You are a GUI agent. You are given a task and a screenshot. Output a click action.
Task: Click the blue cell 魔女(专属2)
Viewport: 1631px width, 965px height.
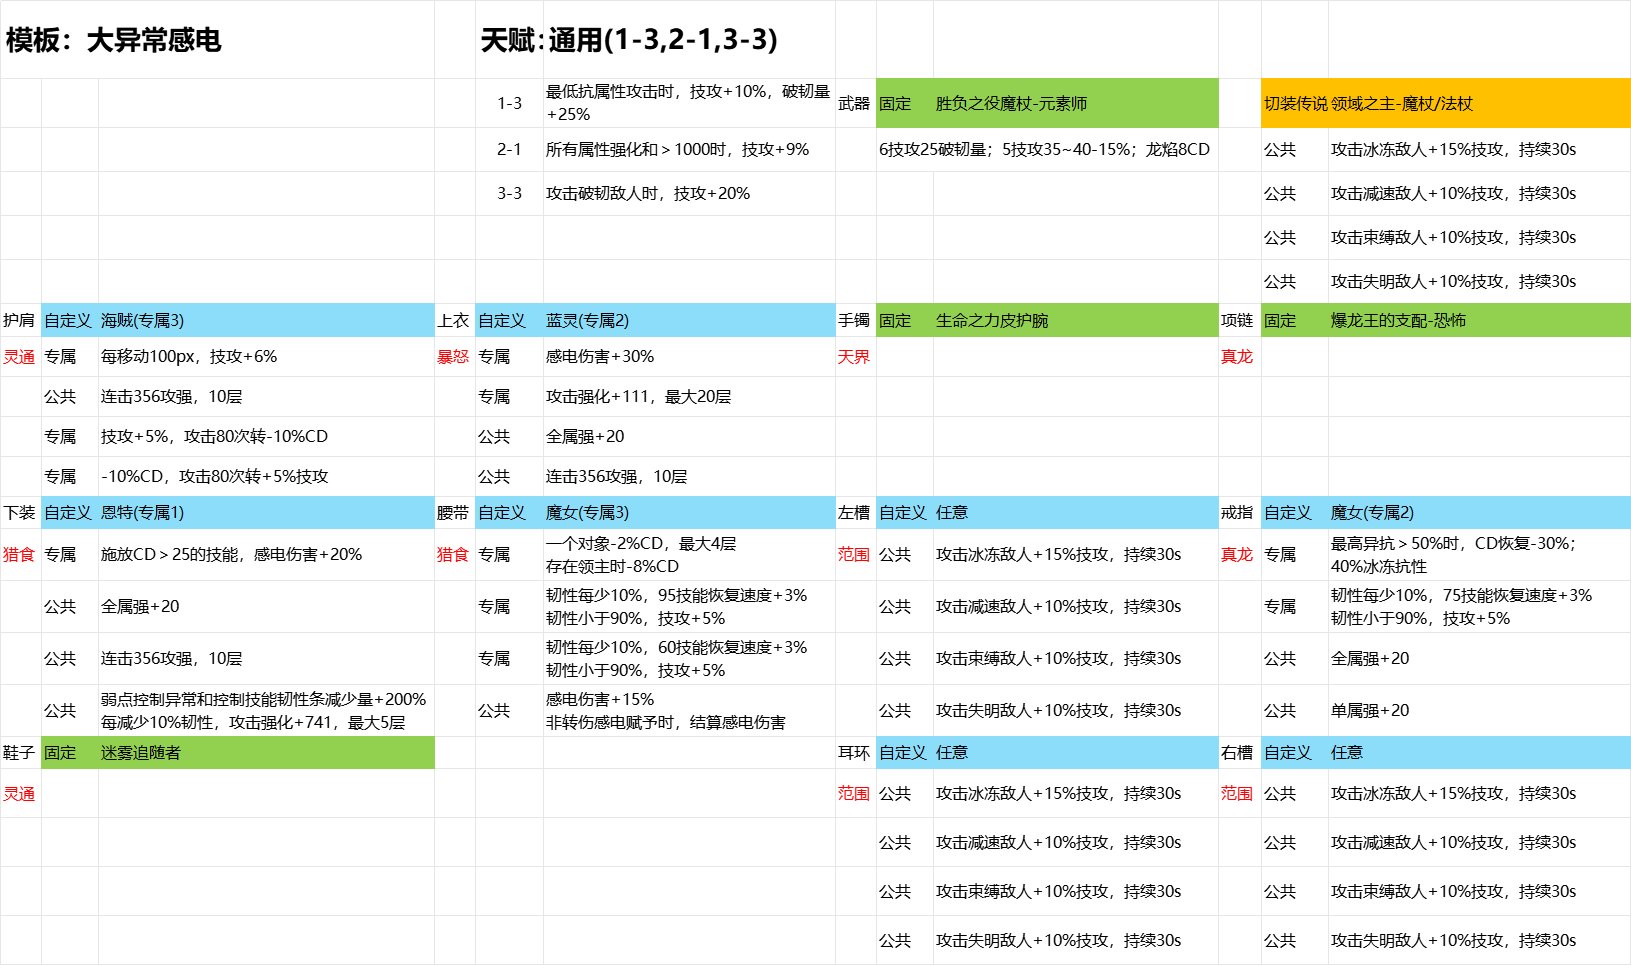1479,512
